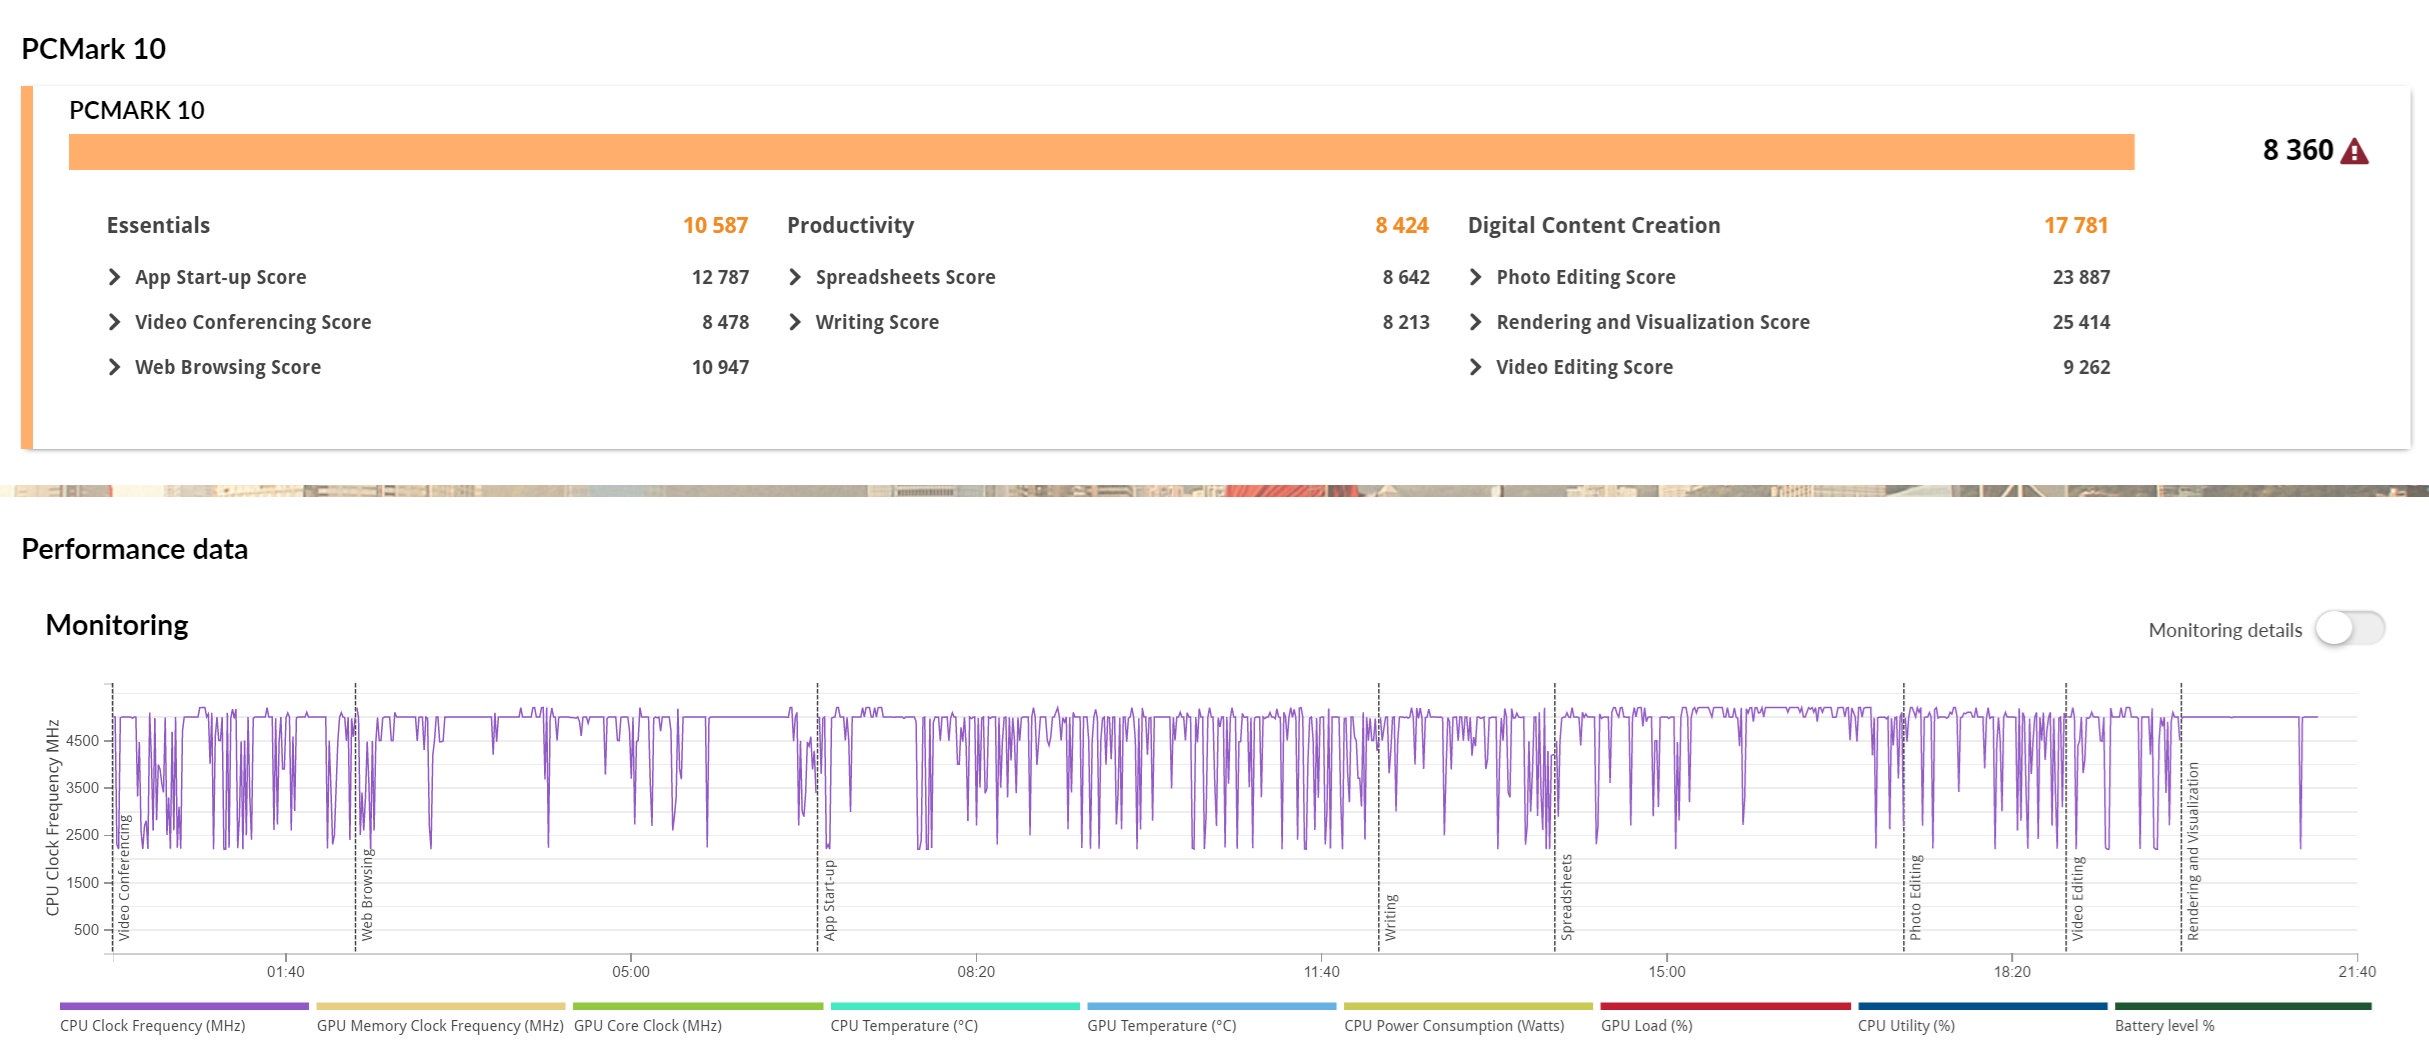Click the Spreadsheets timeline marker
This screenshot has width=2429, height=1046.
point(1566,897)
